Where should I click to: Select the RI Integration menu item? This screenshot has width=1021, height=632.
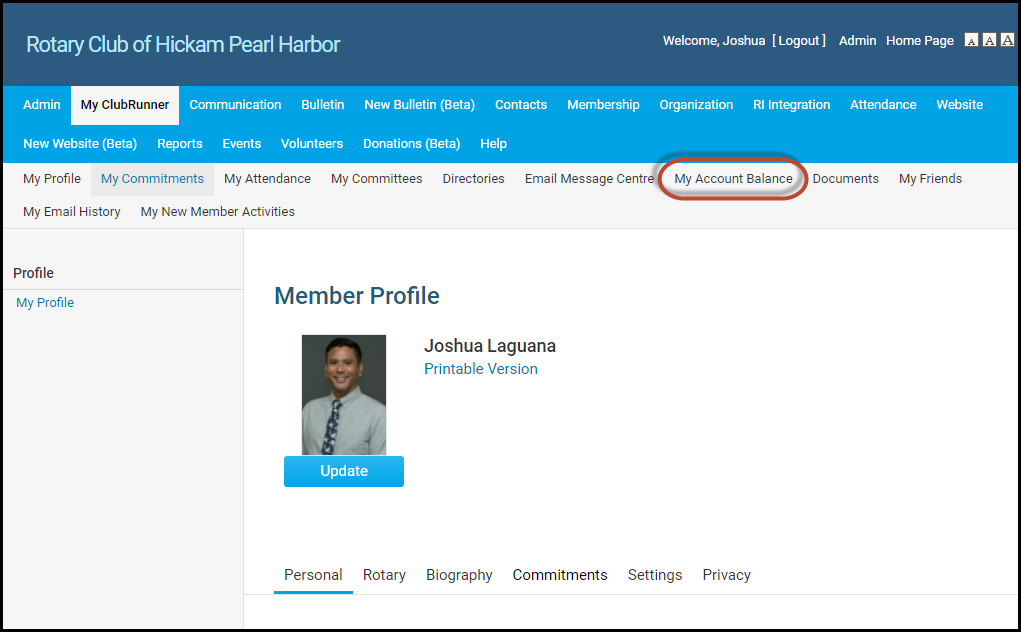791,105
